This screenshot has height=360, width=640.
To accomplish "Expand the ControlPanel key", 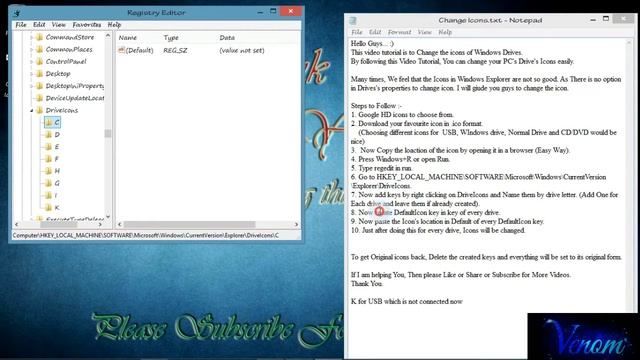I will [31, 62].
